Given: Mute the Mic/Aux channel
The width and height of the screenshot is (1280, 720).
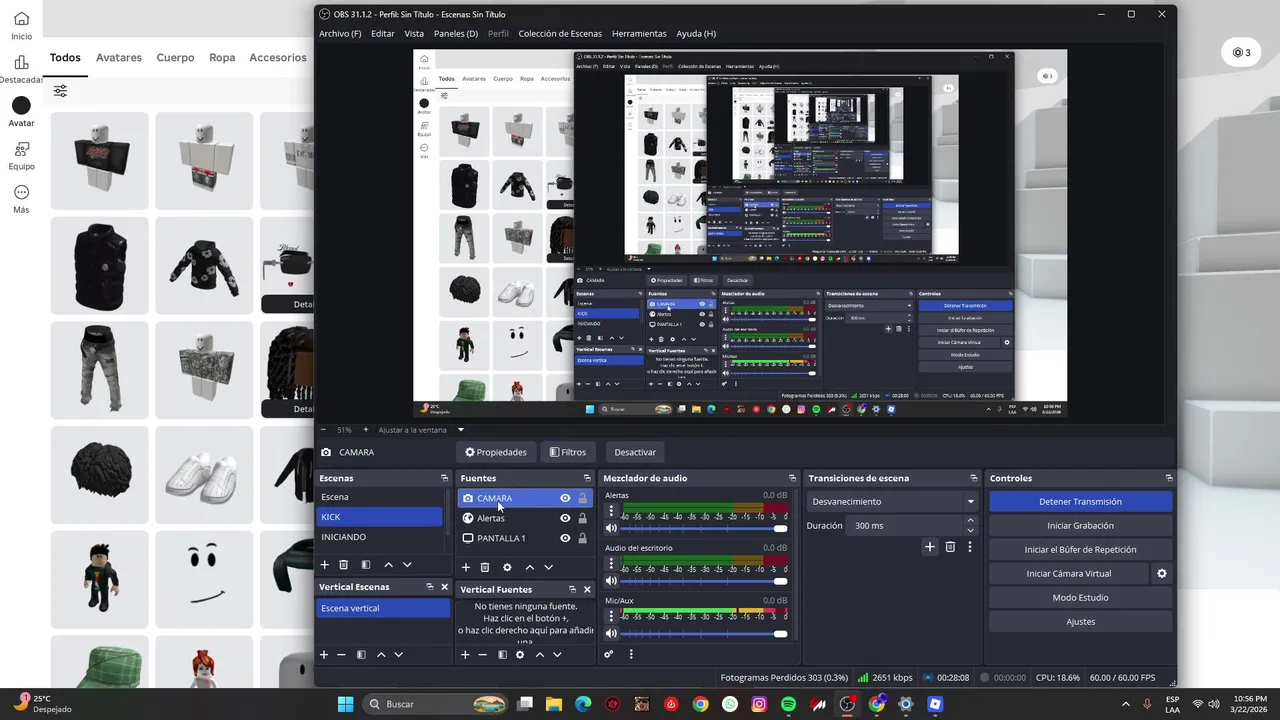Looking at the screenshot, I should pyautogui.click(x=611, y=634).
